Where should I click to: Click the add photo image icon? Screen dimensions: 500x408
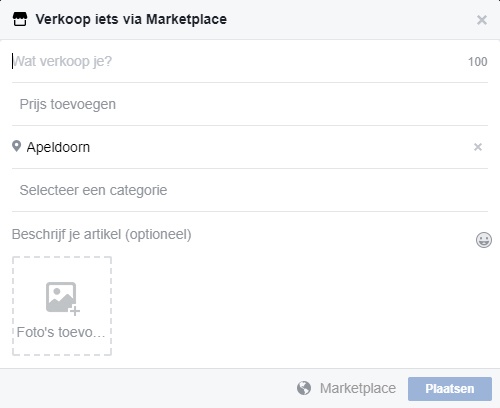(62, 298)
